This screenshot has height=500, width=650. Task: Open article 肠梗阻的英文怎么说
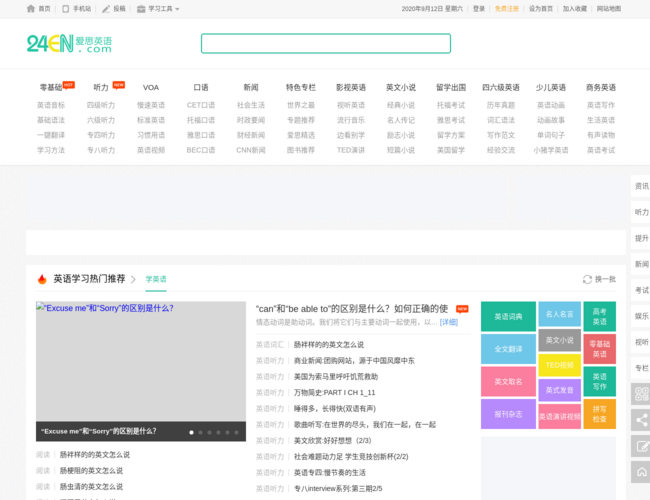tap(91, 471)
